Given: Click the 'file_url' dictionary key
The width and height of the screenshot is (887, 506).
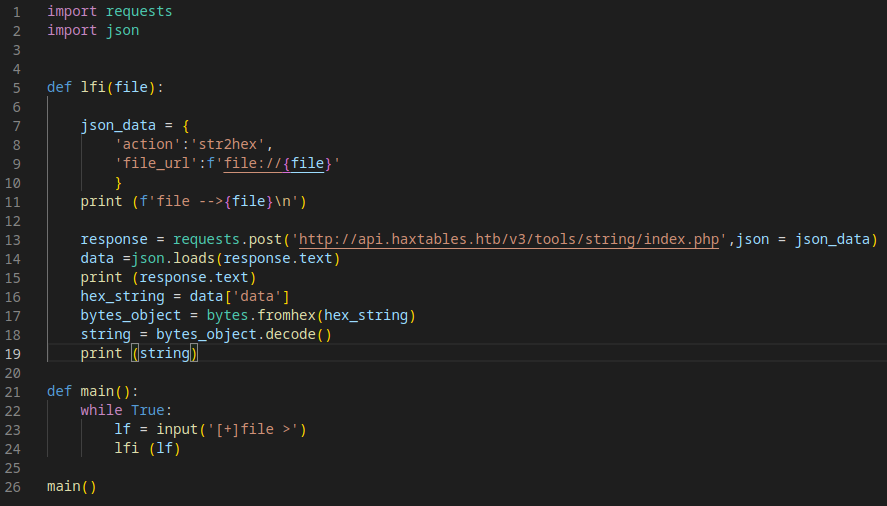Looking at the screenshot, I should [156, 164].
